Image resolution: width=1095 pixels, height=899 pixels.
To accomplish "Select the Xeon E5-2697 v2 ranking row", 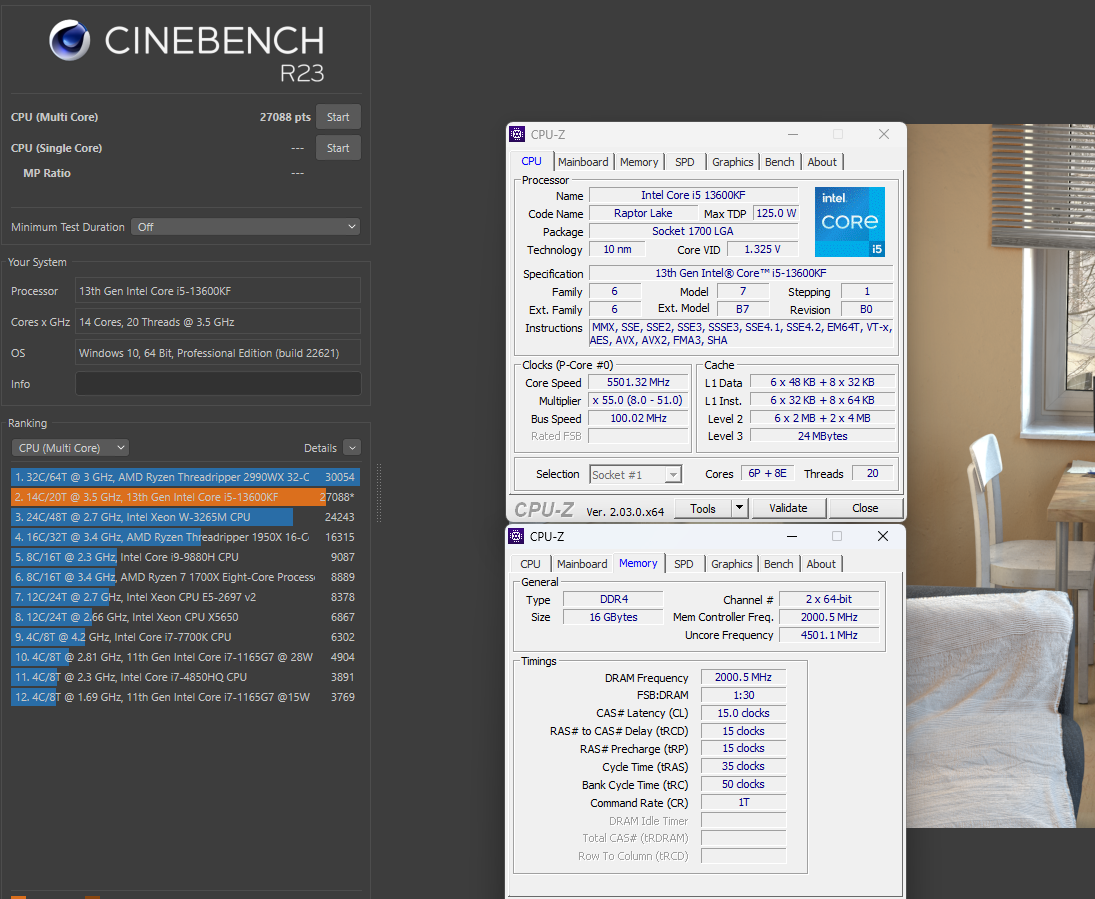I will coord(185,597).
